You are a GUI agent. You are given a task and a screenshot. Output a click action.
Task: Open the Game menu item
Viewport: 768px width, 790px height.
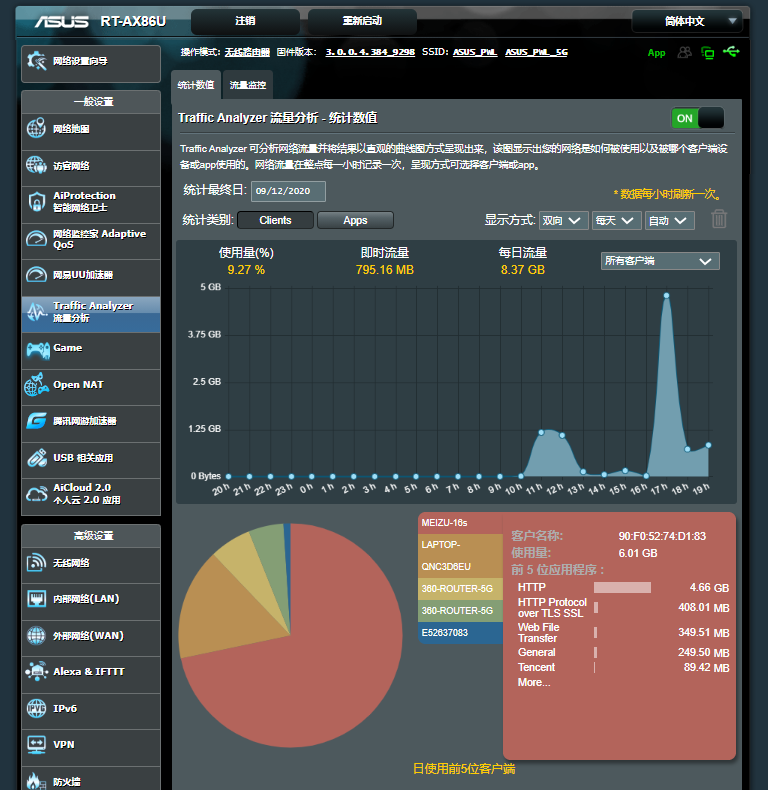click(x=91, y=350)
